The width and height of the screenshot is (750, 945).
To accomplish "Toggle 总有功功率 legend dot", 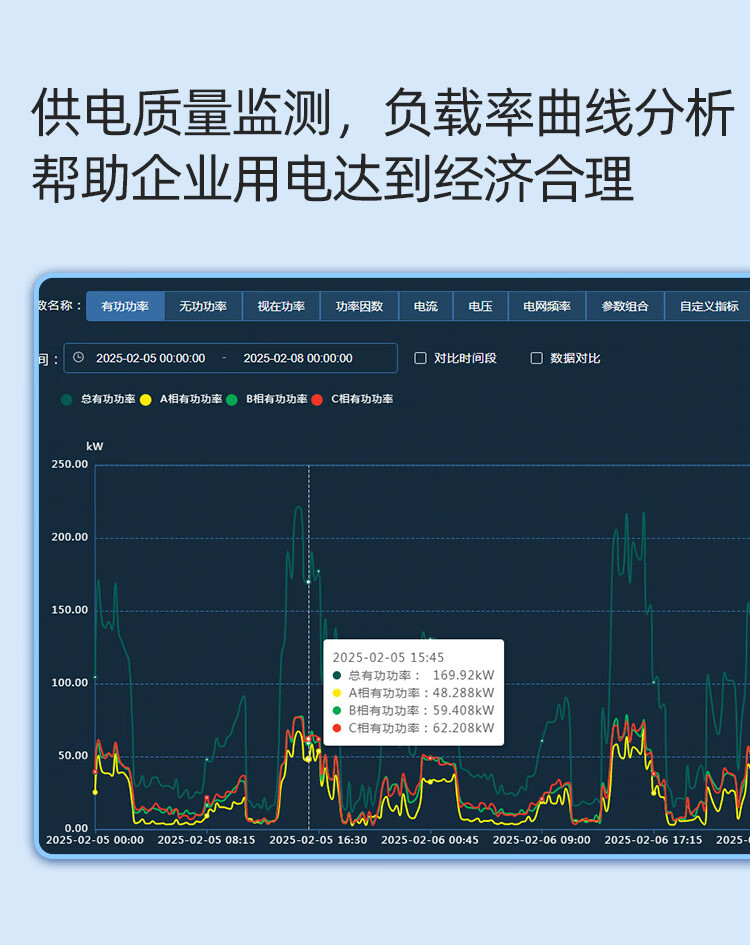I will 67,399.
